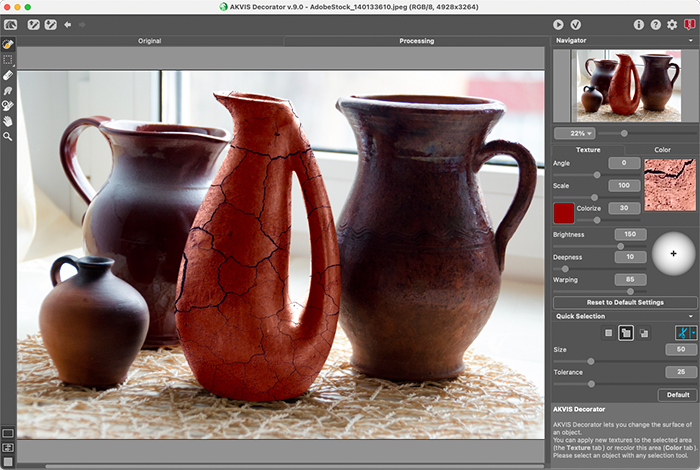Toggle New Selection mode
Viewport: 700px width, 470px height.
607,333
